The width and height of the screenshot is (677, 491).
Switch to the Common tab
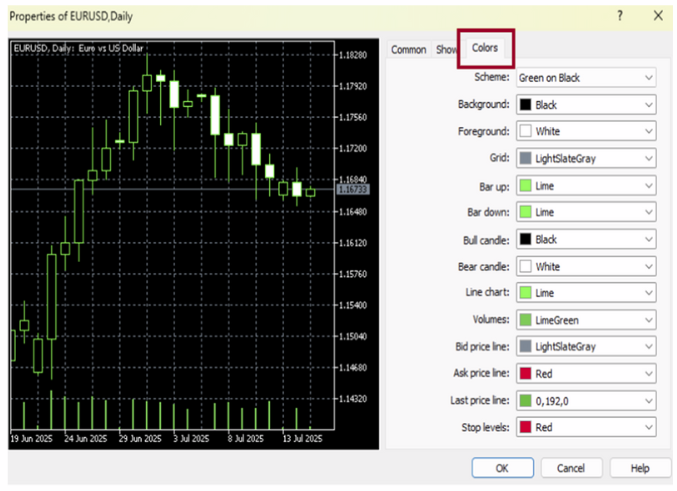tap(408, 50)
